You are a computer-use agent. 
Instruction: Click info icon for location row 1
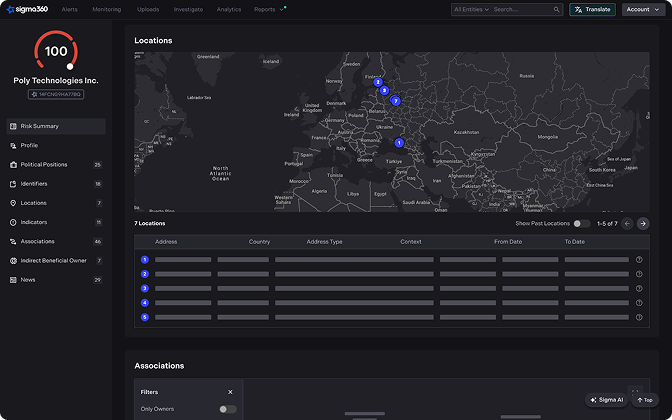pyautogui.click(x=639, y=260)
